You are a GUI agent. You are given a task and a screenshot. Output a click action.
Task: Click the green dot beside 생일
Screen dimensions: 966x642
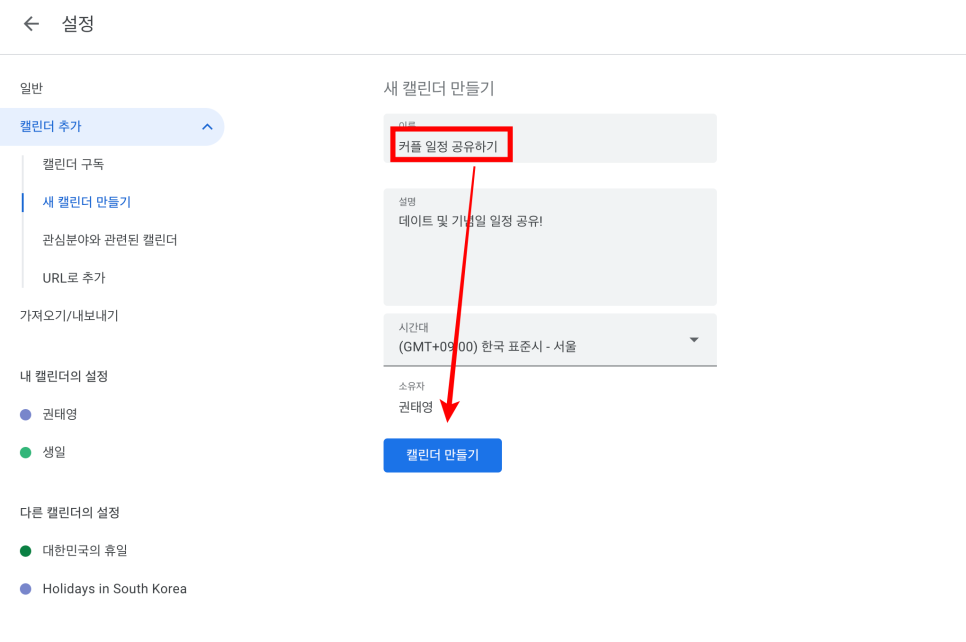click(25, 453)
